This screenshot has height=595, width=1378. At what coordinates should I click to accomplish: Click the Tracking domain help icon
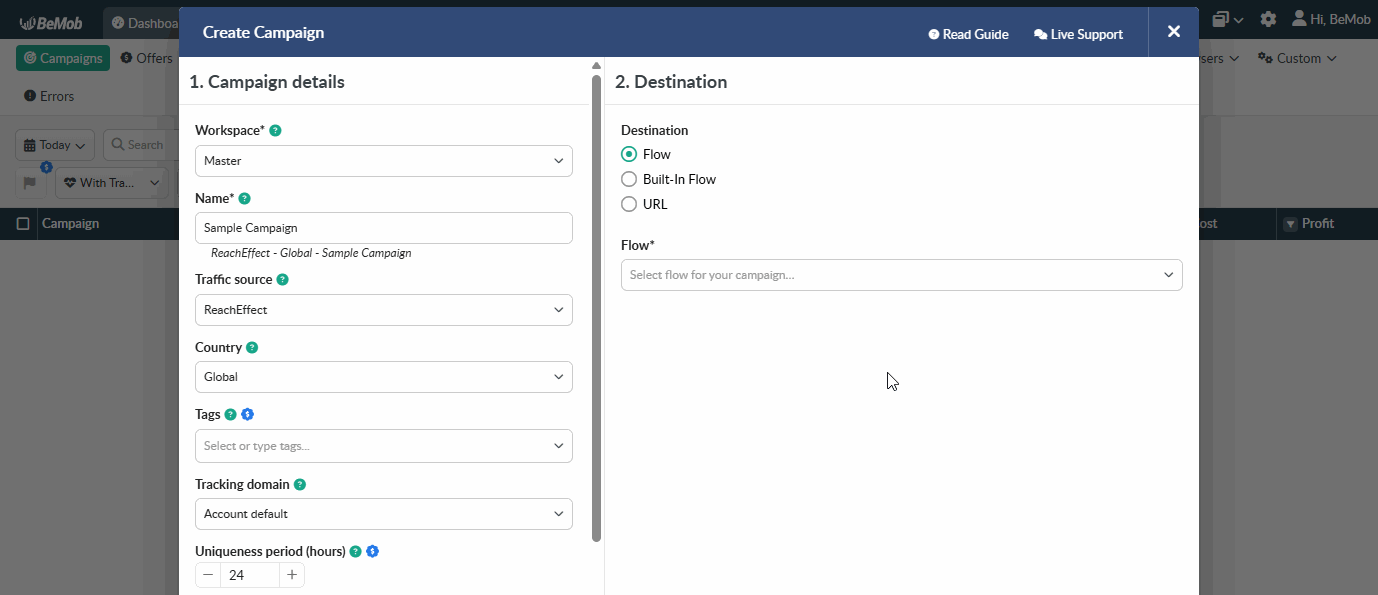300,484
